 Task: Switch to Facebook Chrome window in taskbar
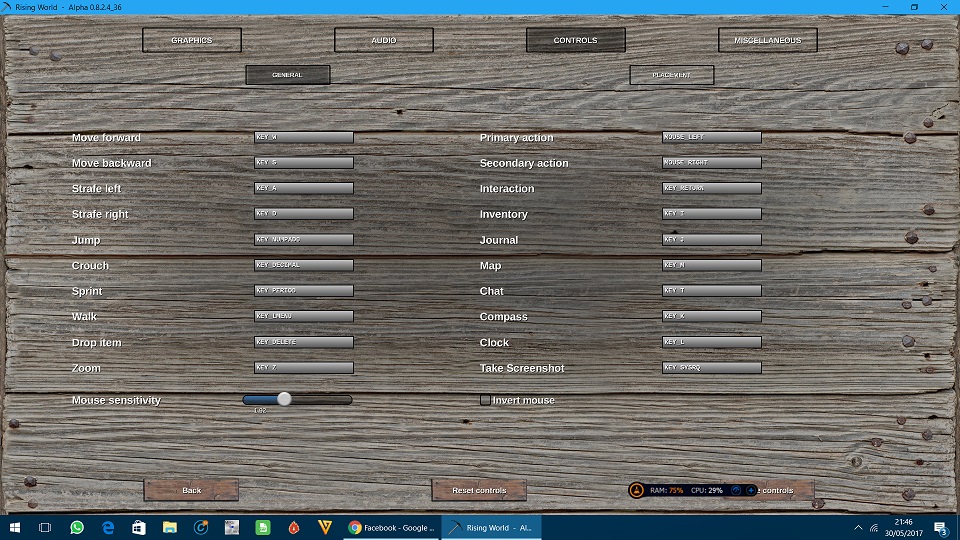391,527
